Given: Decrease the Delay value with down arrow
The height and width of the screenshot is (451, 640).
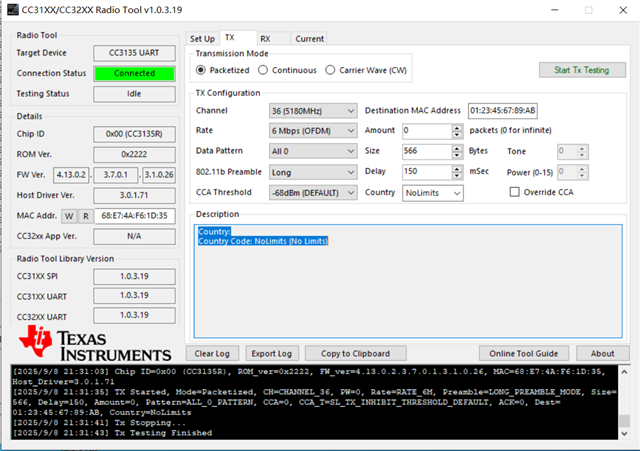Looking at the screenshot, I should pyautogui.click(x=457, y=176).
